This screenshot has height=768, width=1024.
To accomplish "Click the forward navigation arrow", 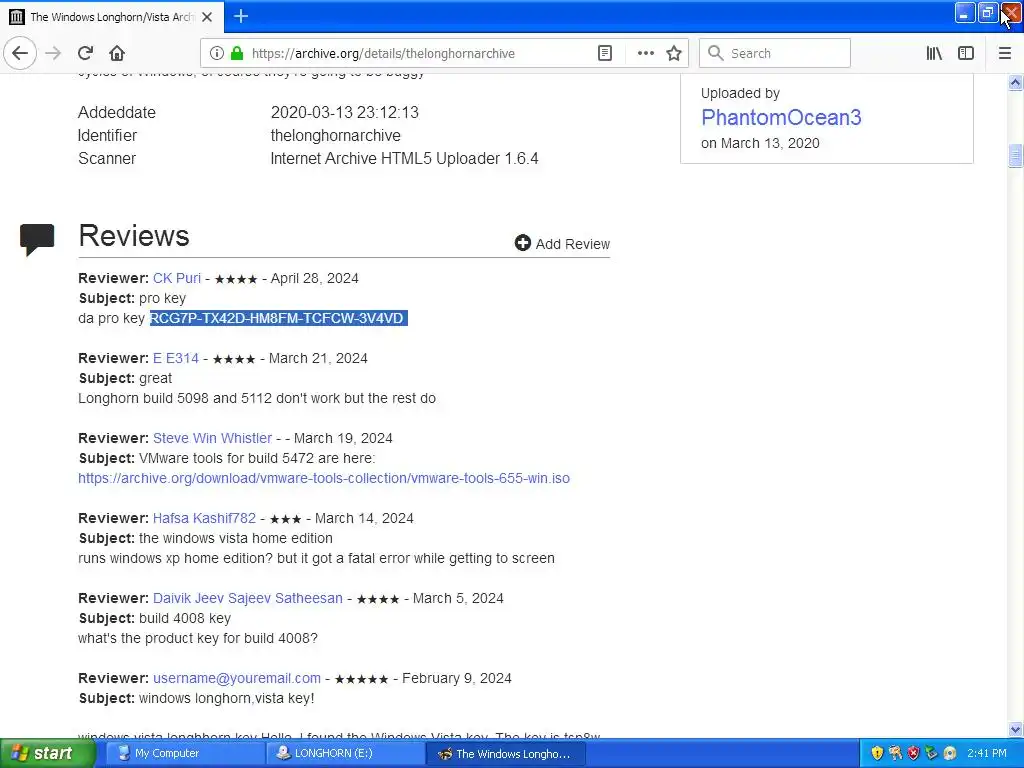I will point(53,53).
